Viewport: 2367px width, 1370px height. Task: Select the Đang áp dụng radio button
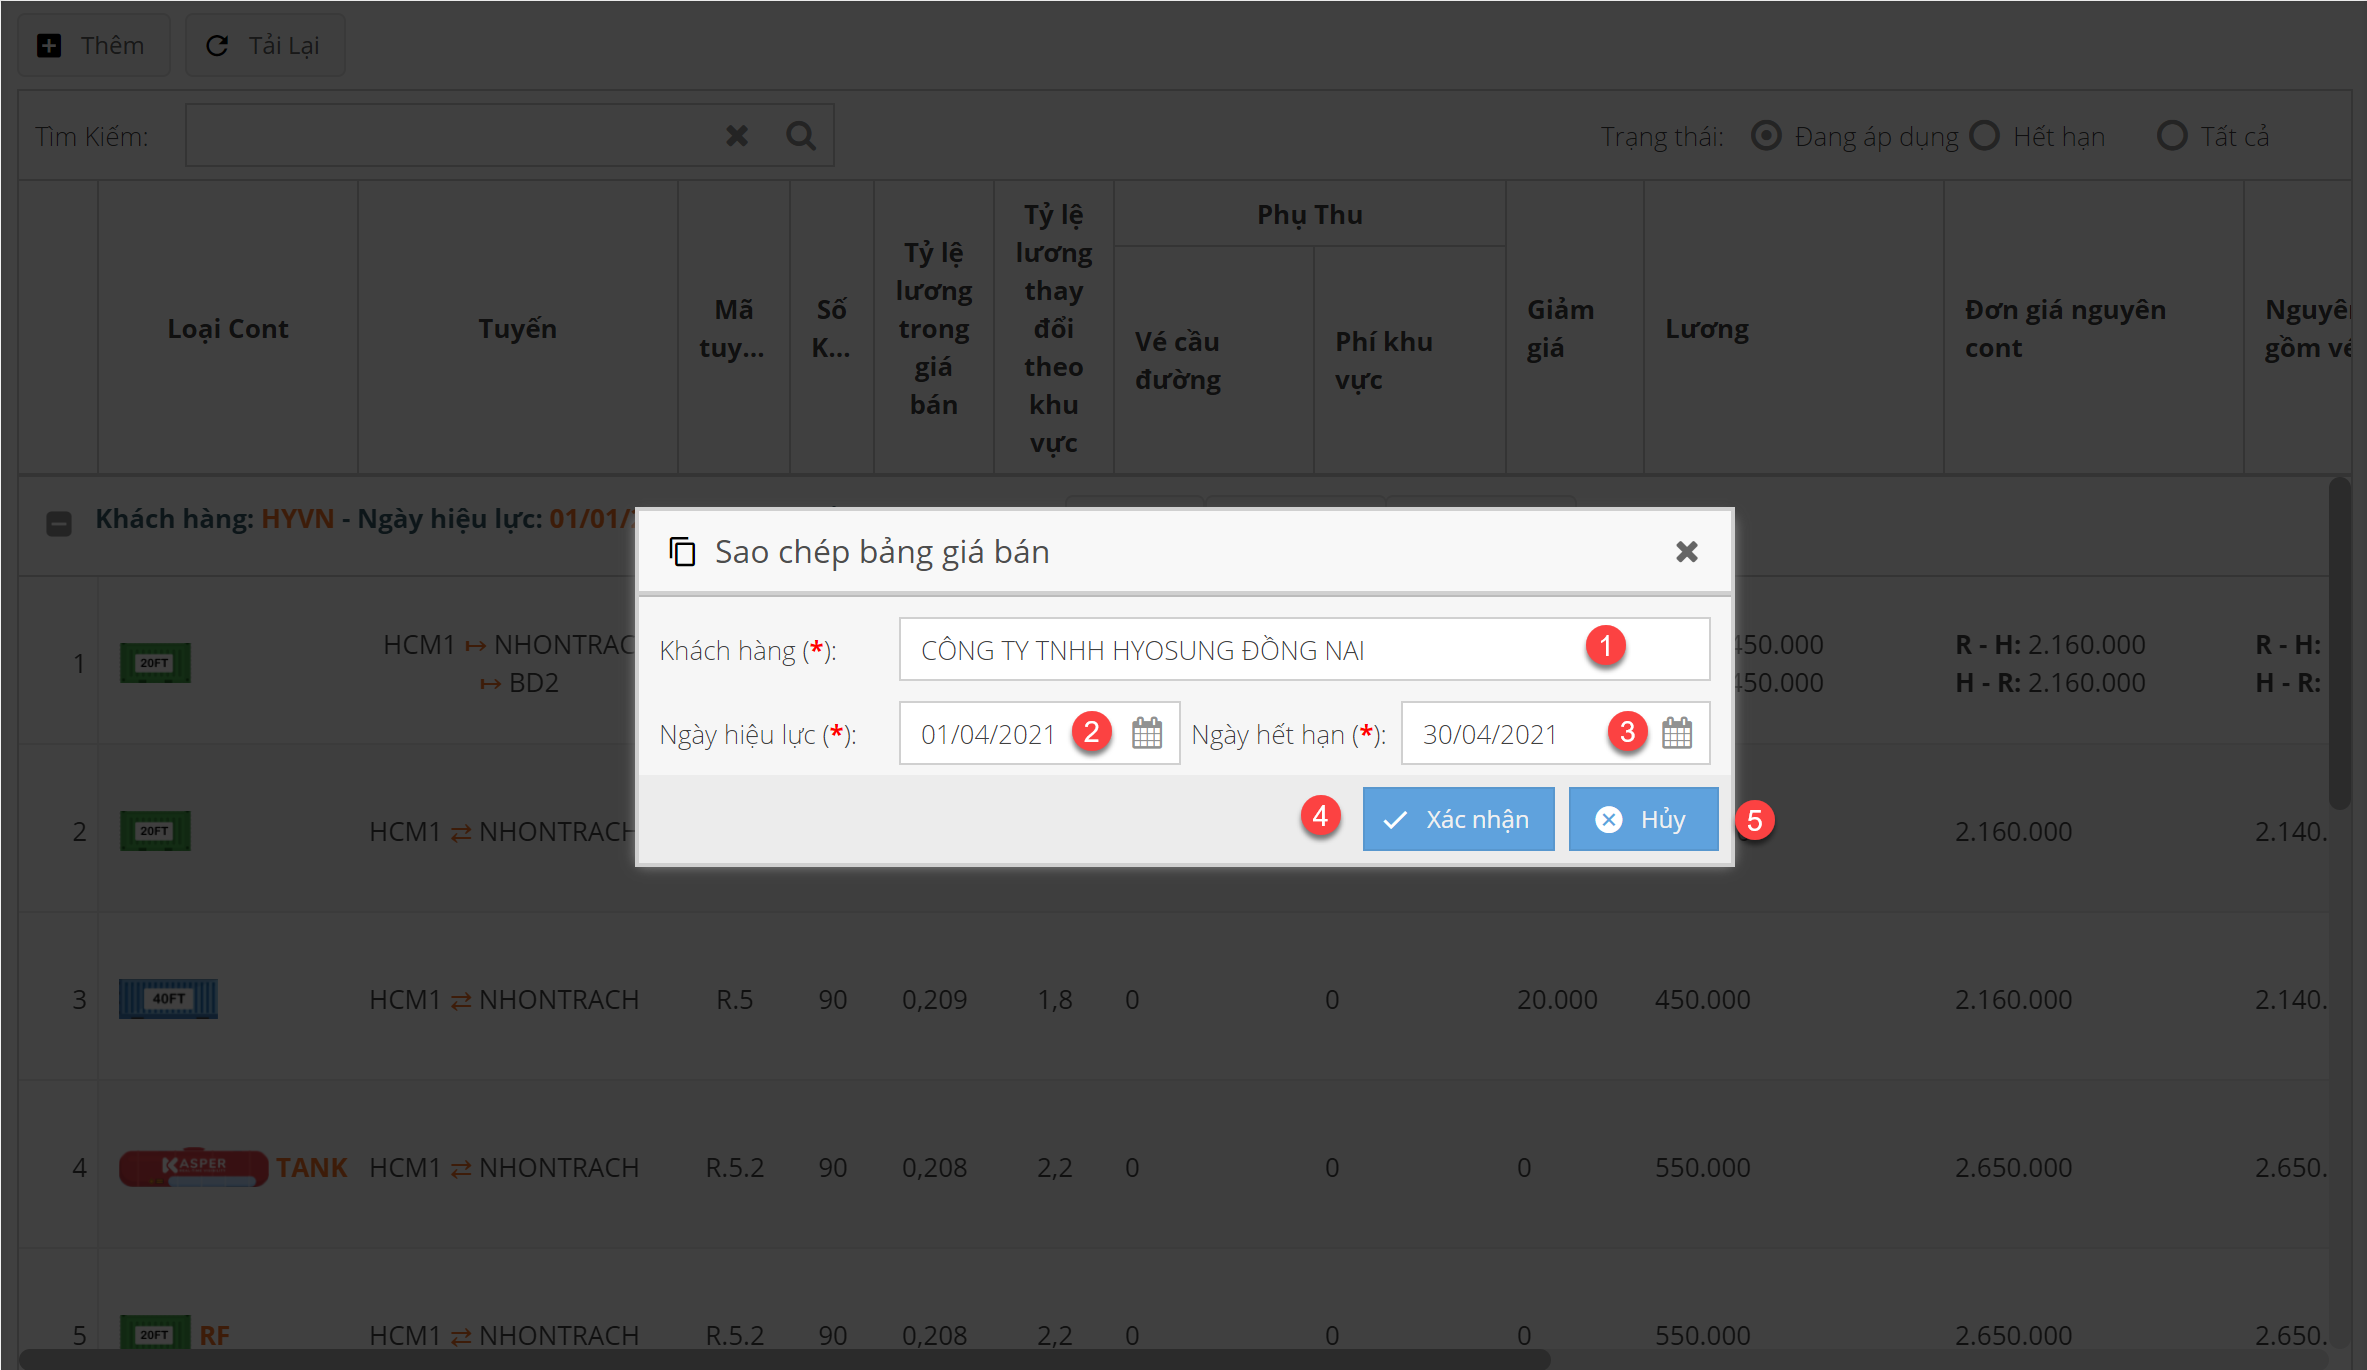(1766, 135)
